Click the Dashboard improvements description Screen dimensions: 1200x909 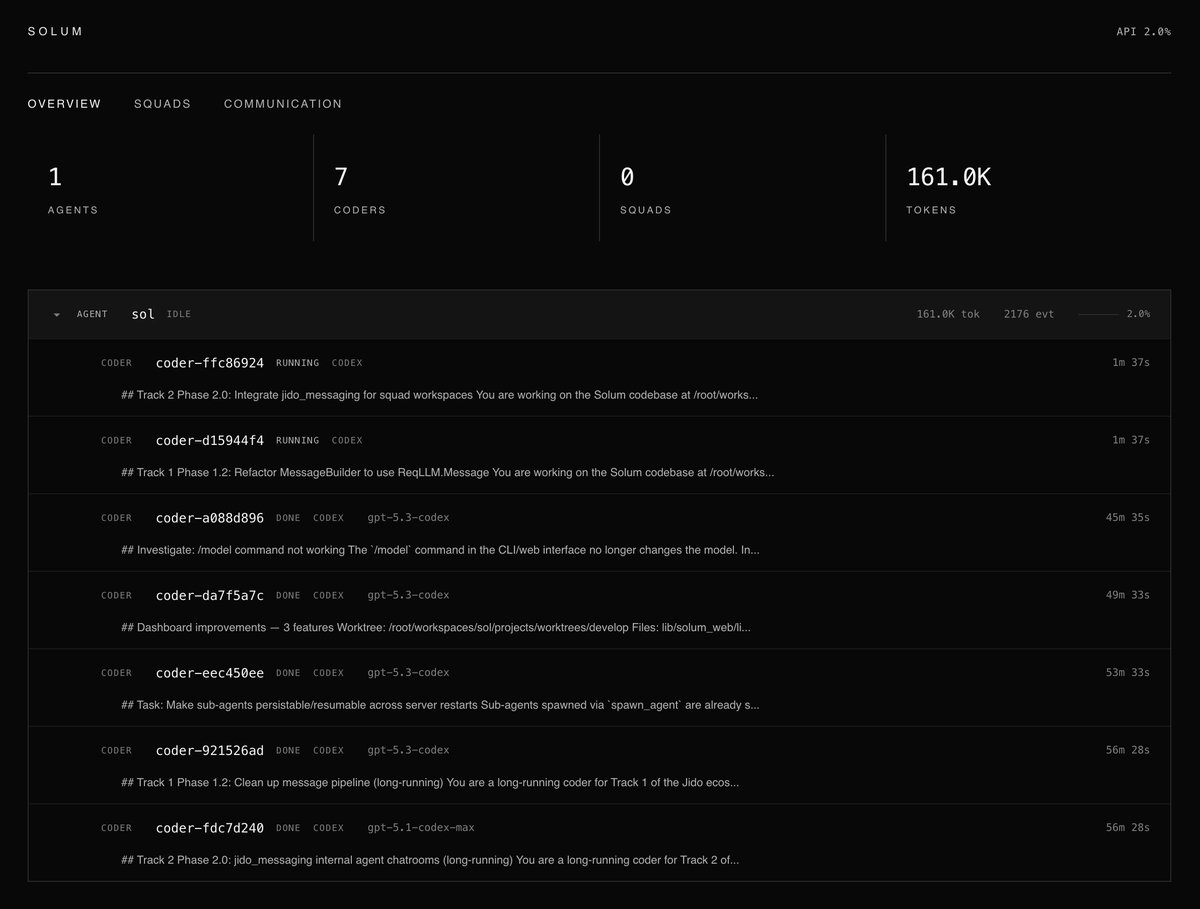click(x=436, y=627)
